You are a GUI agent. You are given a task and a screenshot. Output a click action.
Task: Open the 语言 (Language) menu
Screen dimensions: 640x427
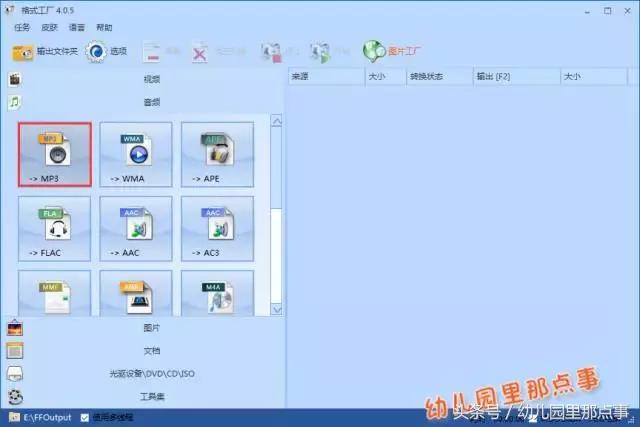coord(77,27)
